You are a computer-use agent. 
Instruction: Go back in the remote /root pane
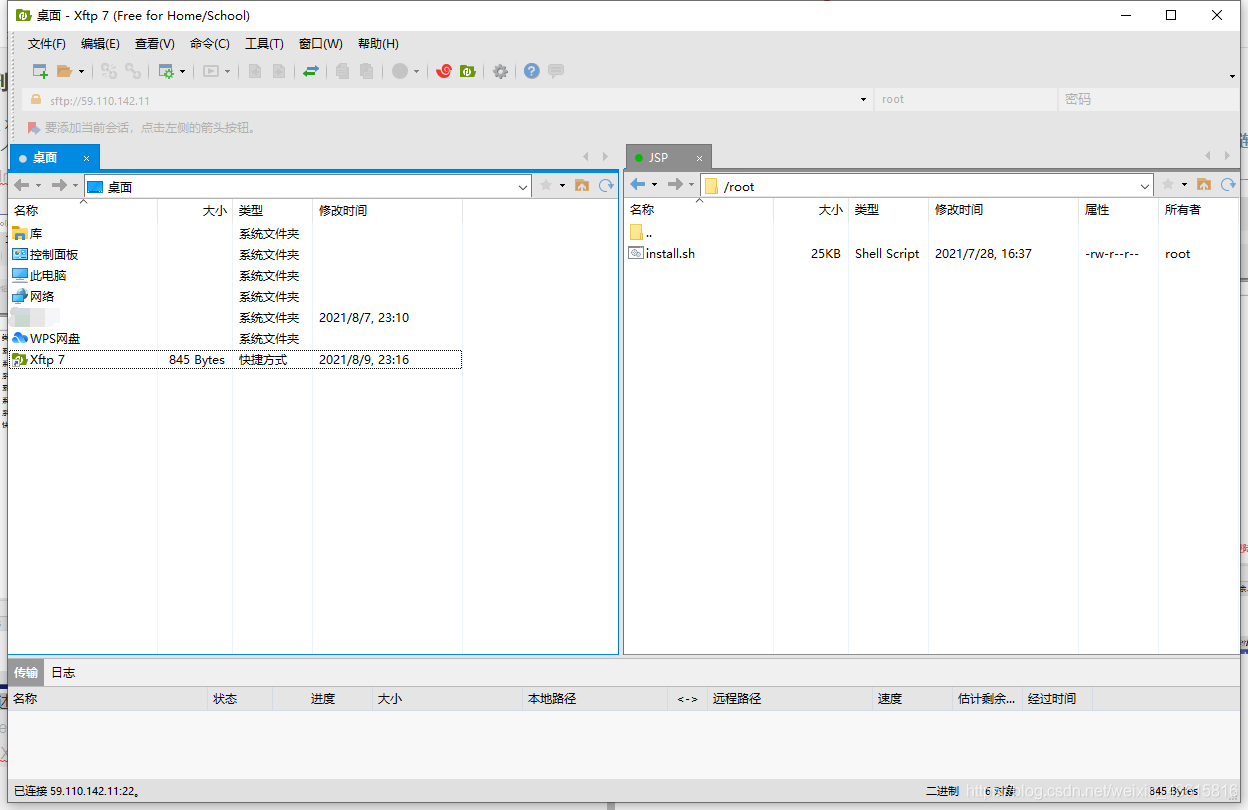(638, 184)
